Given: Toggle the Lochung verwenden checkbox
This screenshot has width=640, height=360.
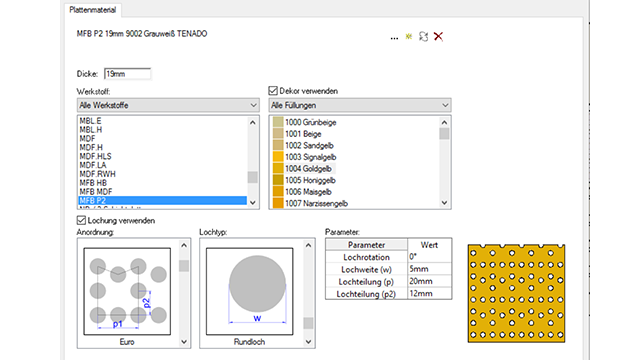Looking at the screenshot, I should pos(81,220).
